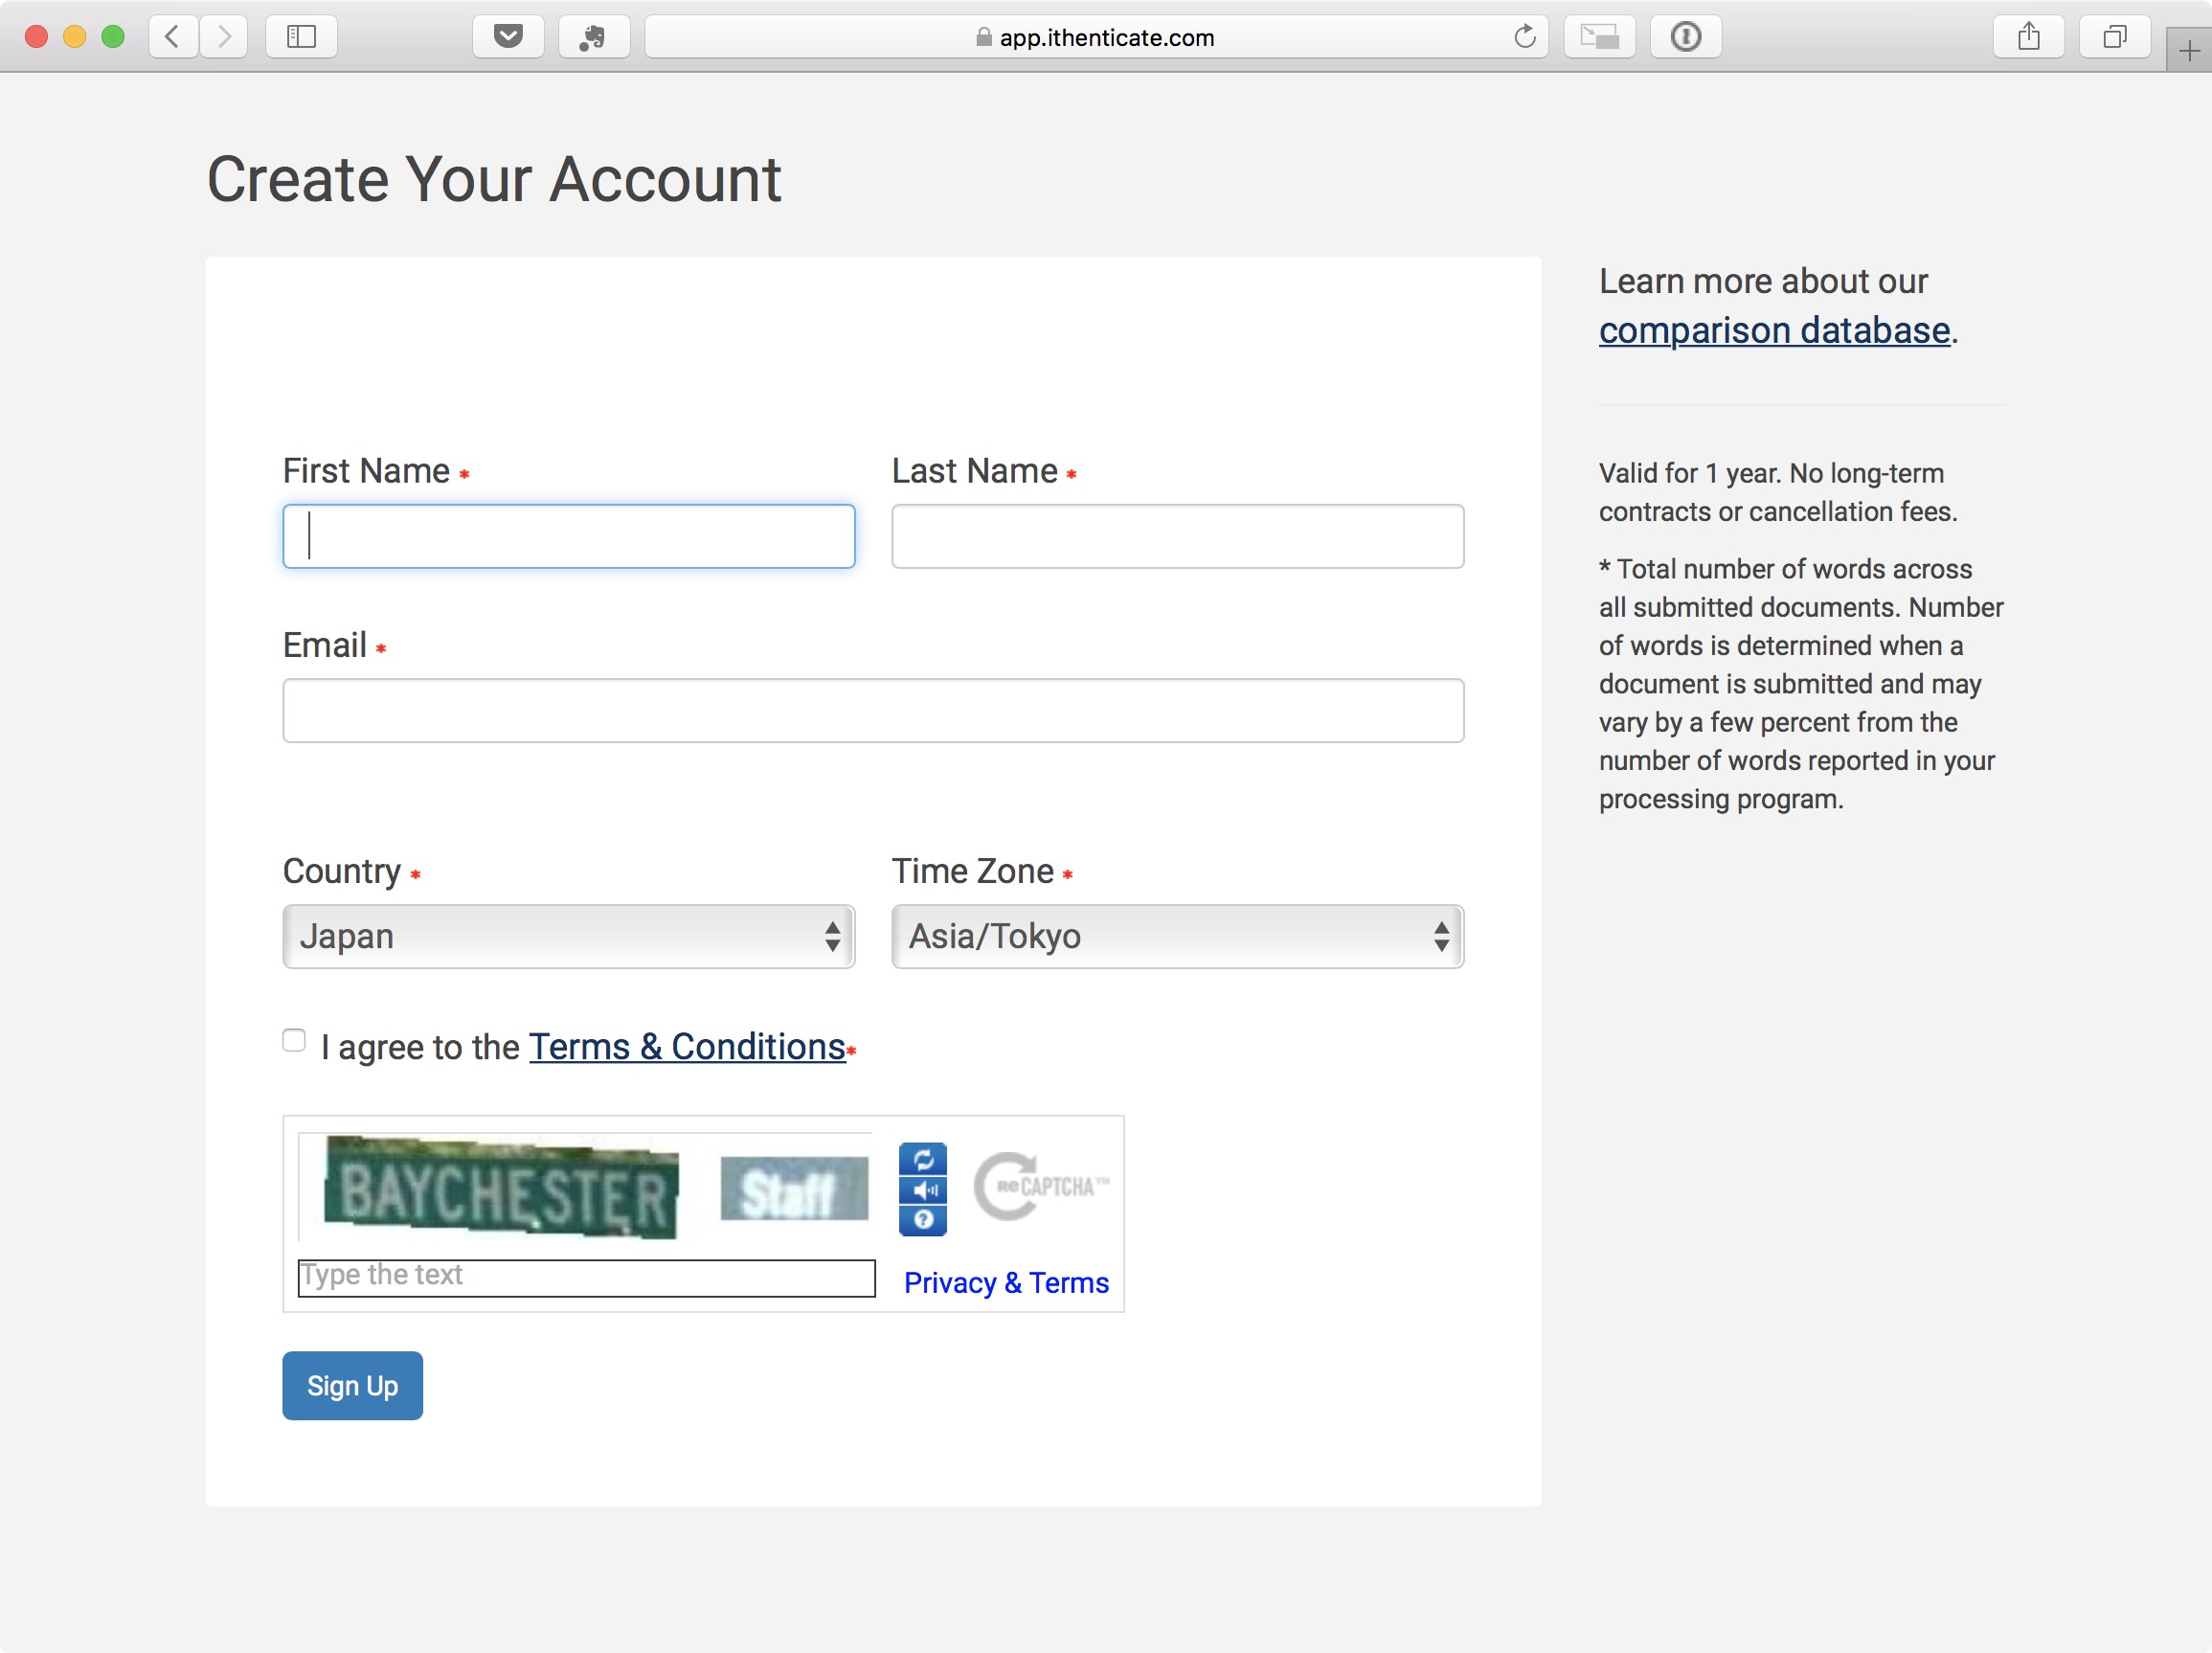Check the Terms & Conditions agreement box
Image resolution: width=2212 pixels, height=1653 pixels.
coord(294,1041)
